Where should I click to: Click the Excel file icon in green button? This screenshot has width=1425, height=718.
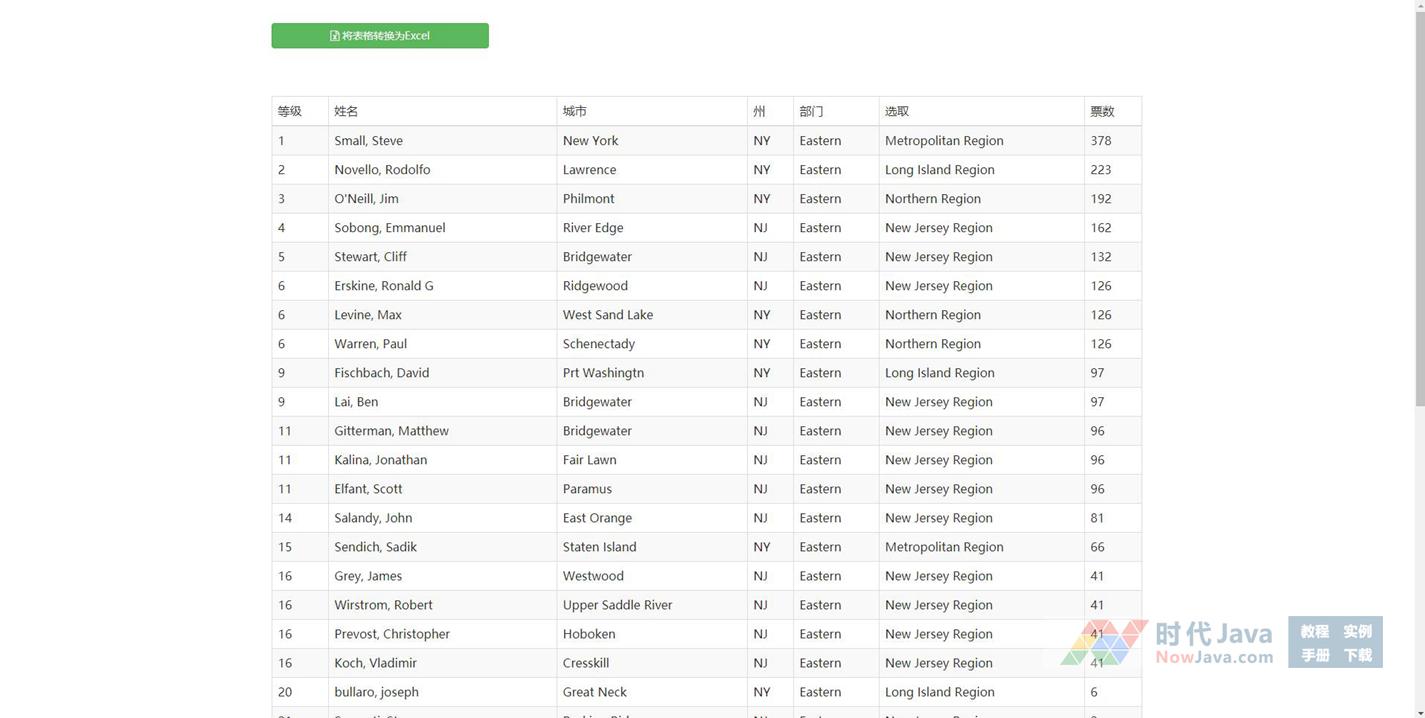[x=335, y=36]
